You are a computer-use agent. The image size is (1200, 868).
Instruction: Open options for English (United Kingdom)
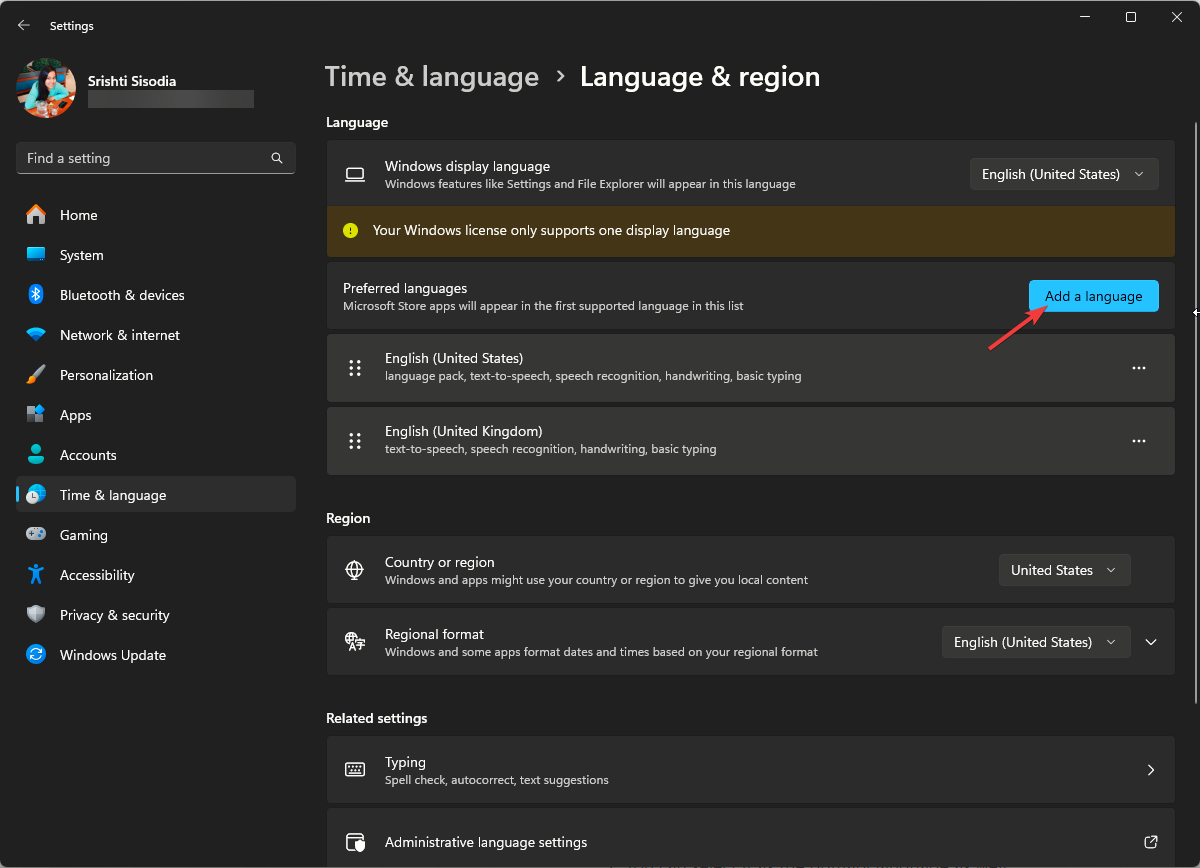coord(1138,440)
